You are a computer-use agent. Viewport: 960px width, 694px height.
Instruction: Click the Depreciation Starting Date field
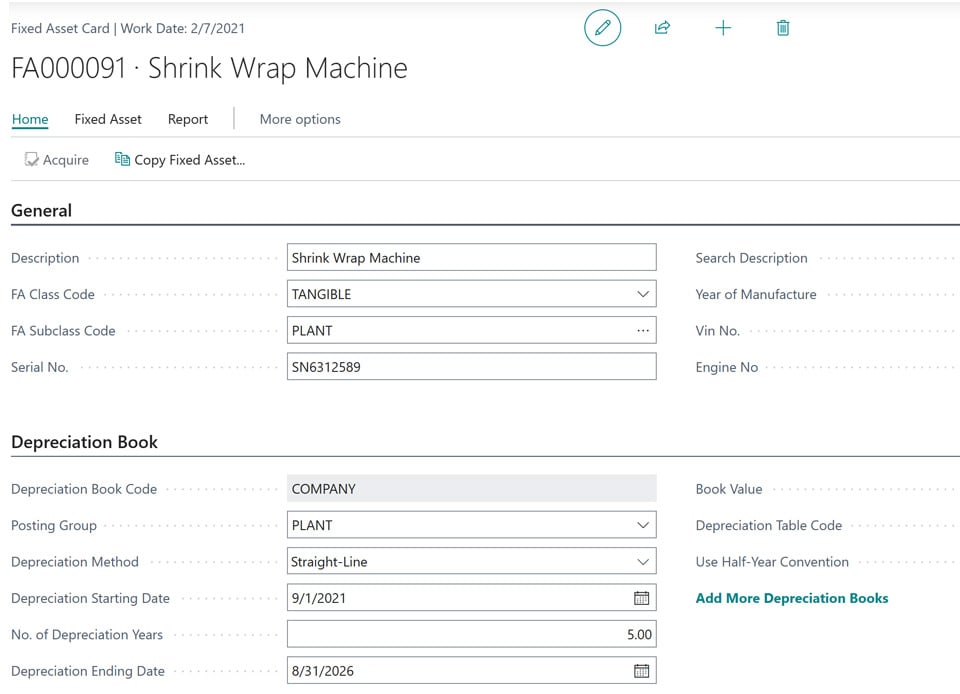click(471, 598)
